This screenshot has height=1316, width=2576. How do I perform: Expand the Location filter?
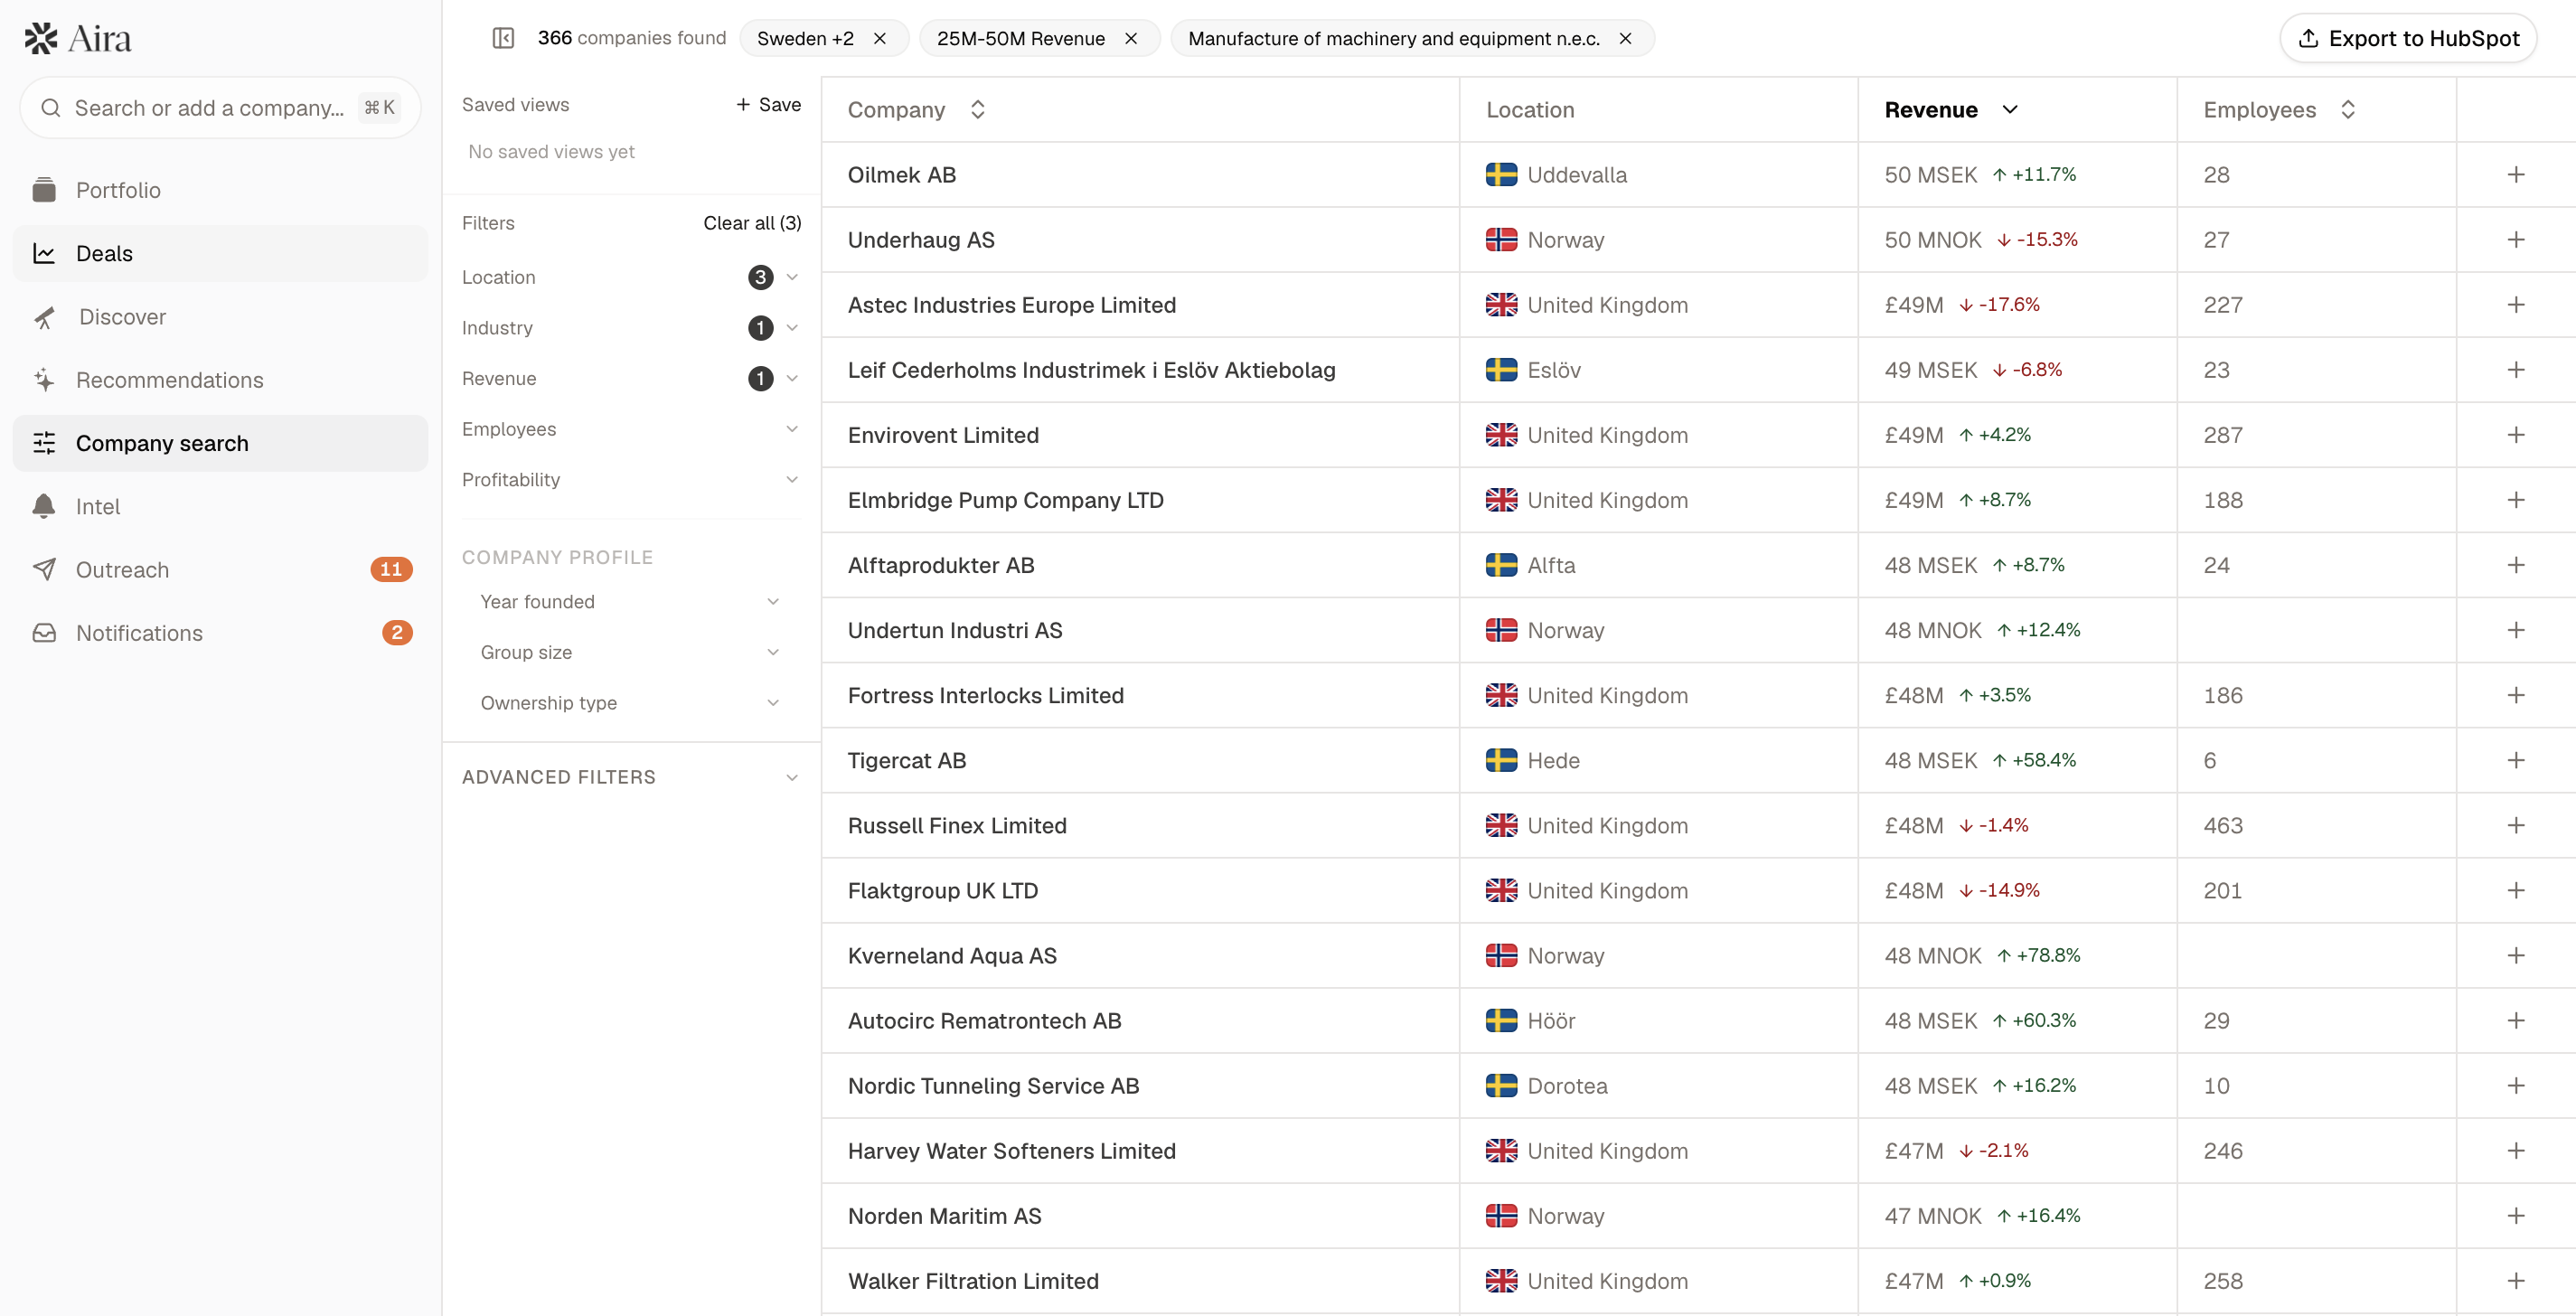[631, 277]
